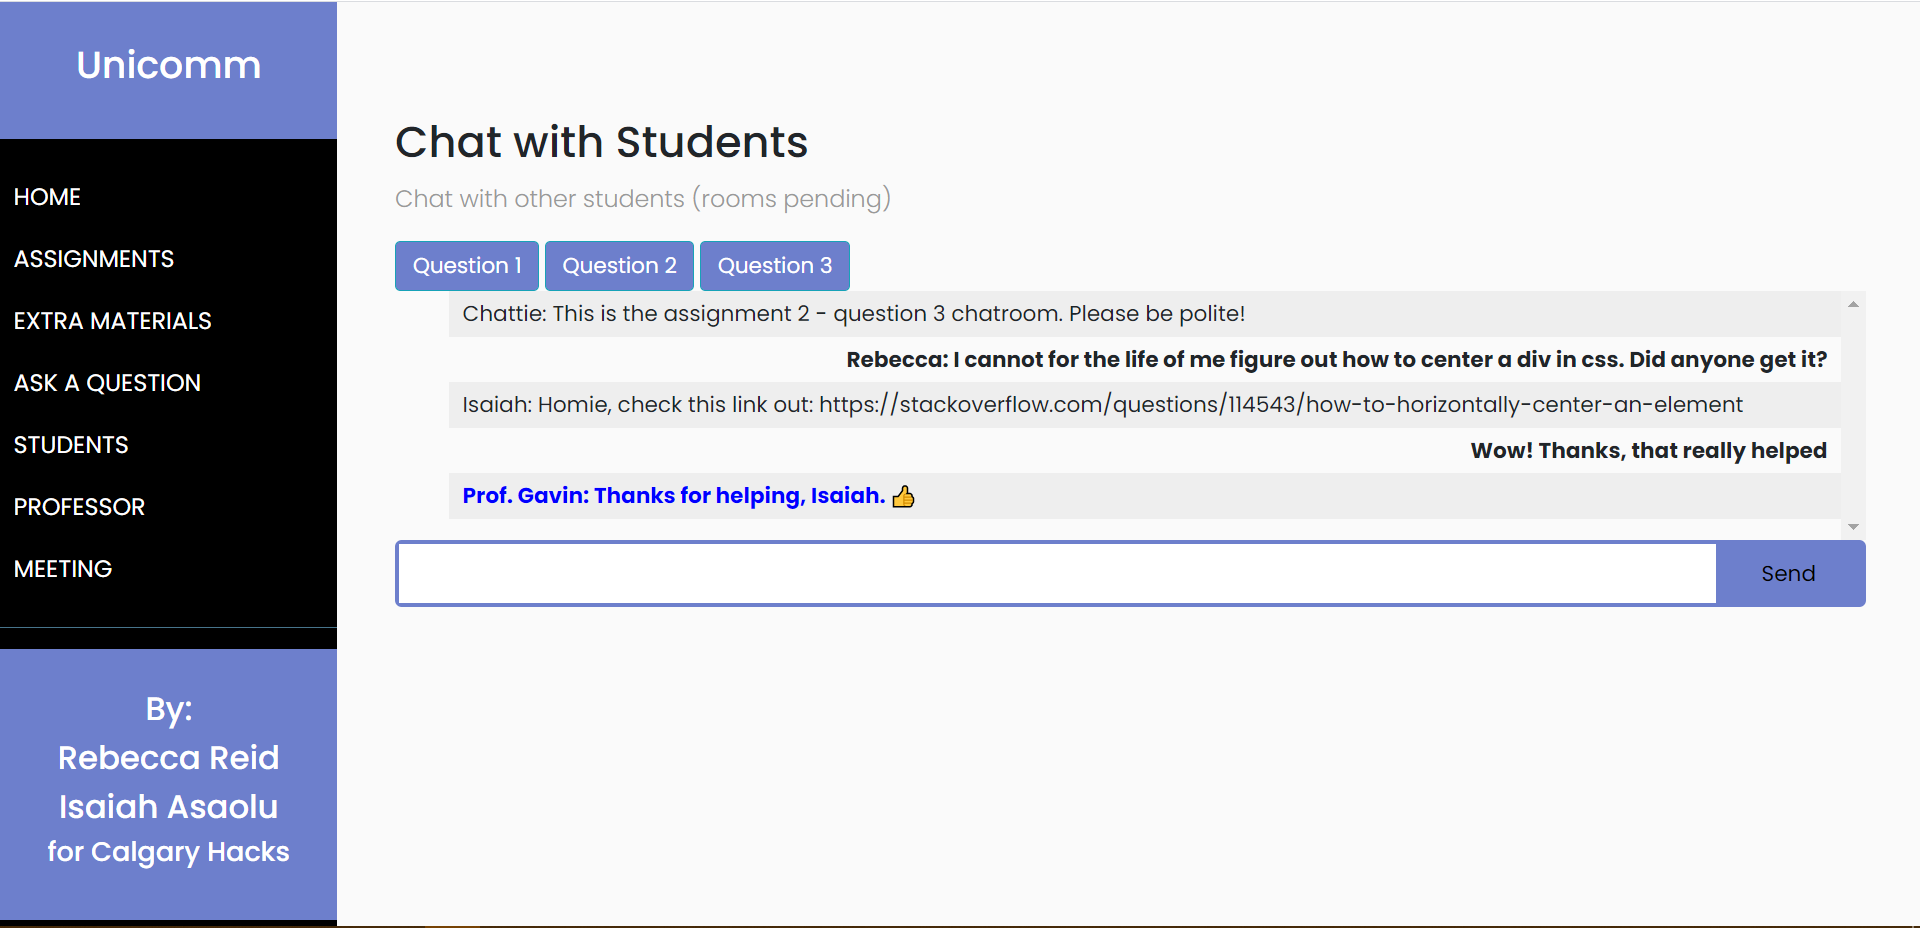This screenshot has height=928, width=1920.
Task: Open the HOME menu item
Action: point(47,197)
